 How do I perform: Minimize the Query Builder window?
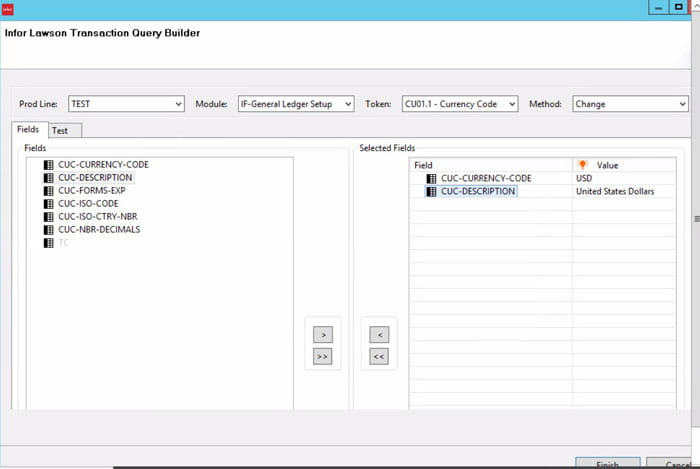[658, 8]
